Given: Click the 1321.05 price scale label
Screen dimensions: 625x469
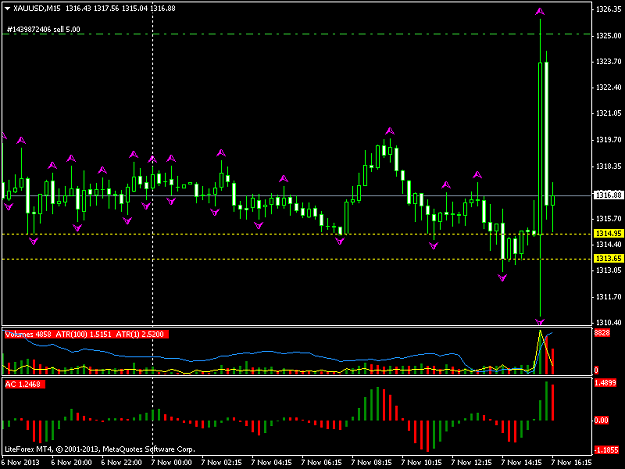Looking at the screenshot, I should (608, 114).
